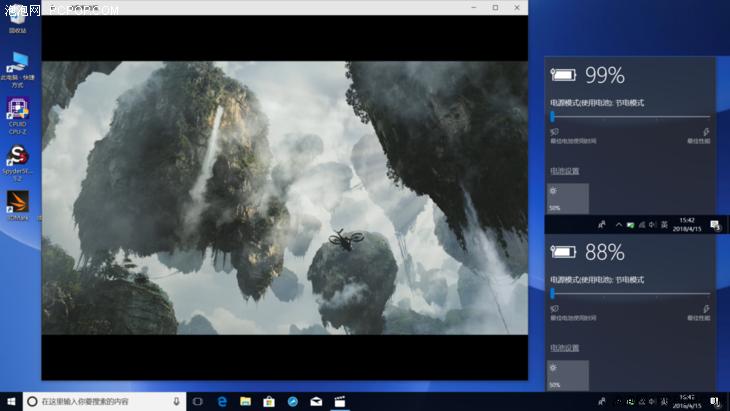
Task: Close the video player window
Action: pyautogui.click(x=517, y=7)
